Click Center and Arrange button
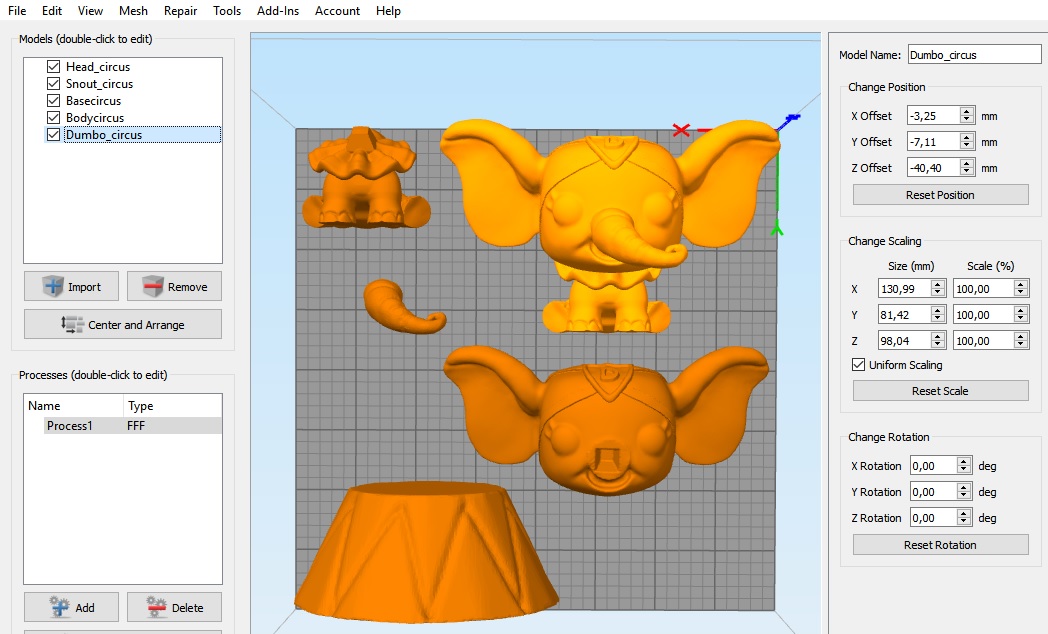The height and width of the screenshot is (634, 1048). click(123, 325)
